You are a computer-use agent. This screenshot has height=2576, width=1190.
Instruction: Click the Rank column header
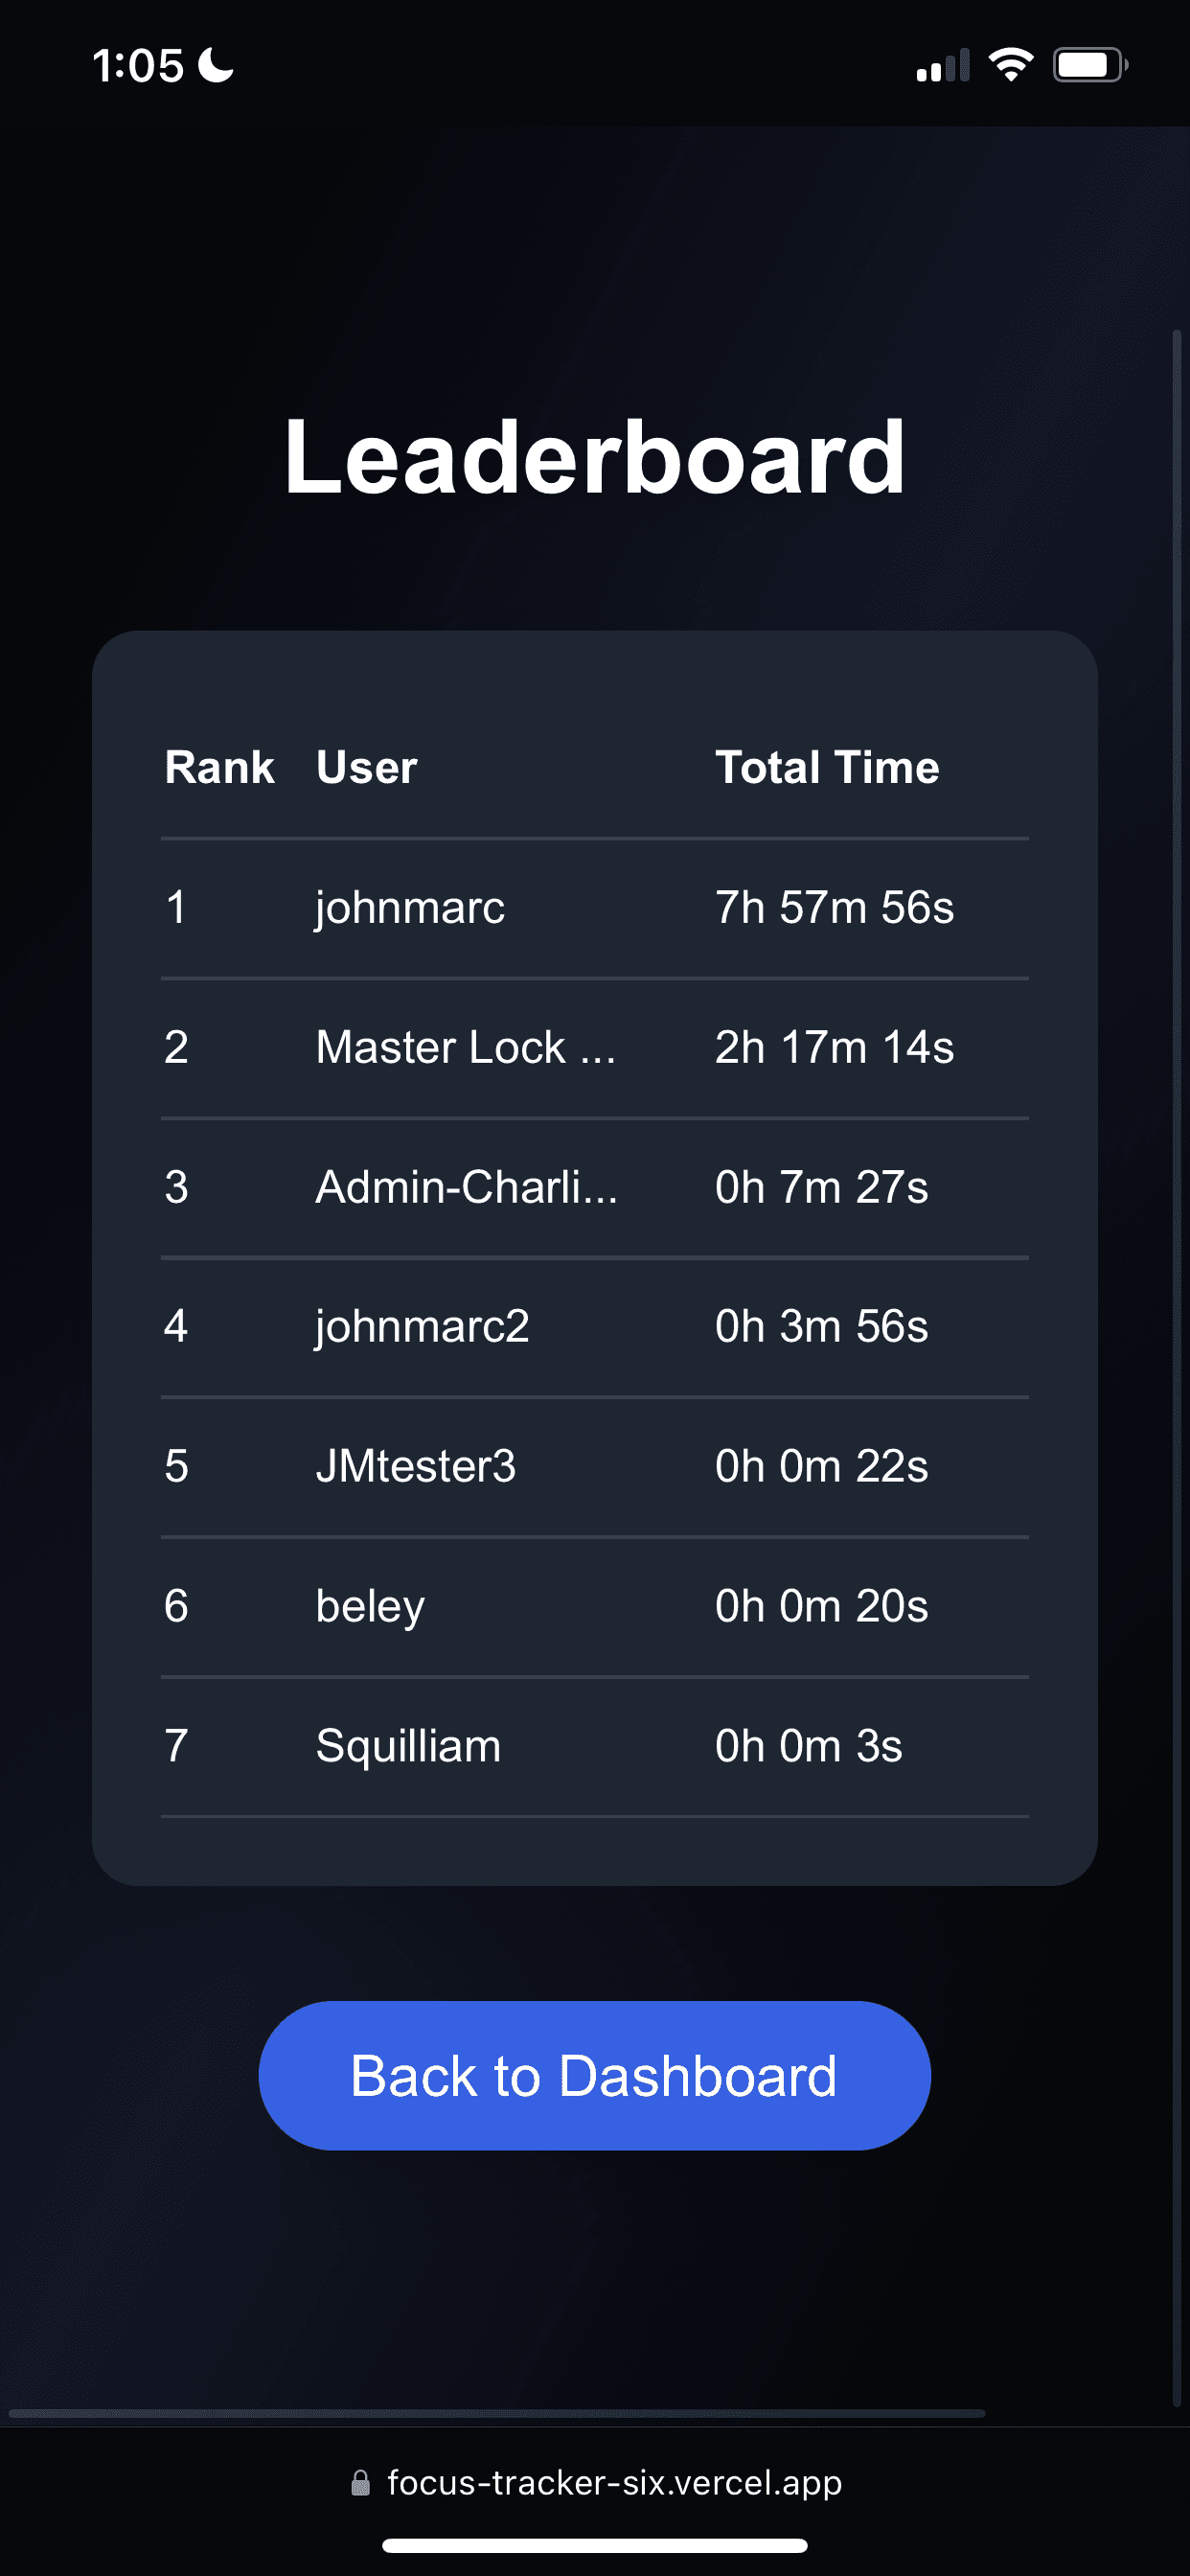coord(219,767)
